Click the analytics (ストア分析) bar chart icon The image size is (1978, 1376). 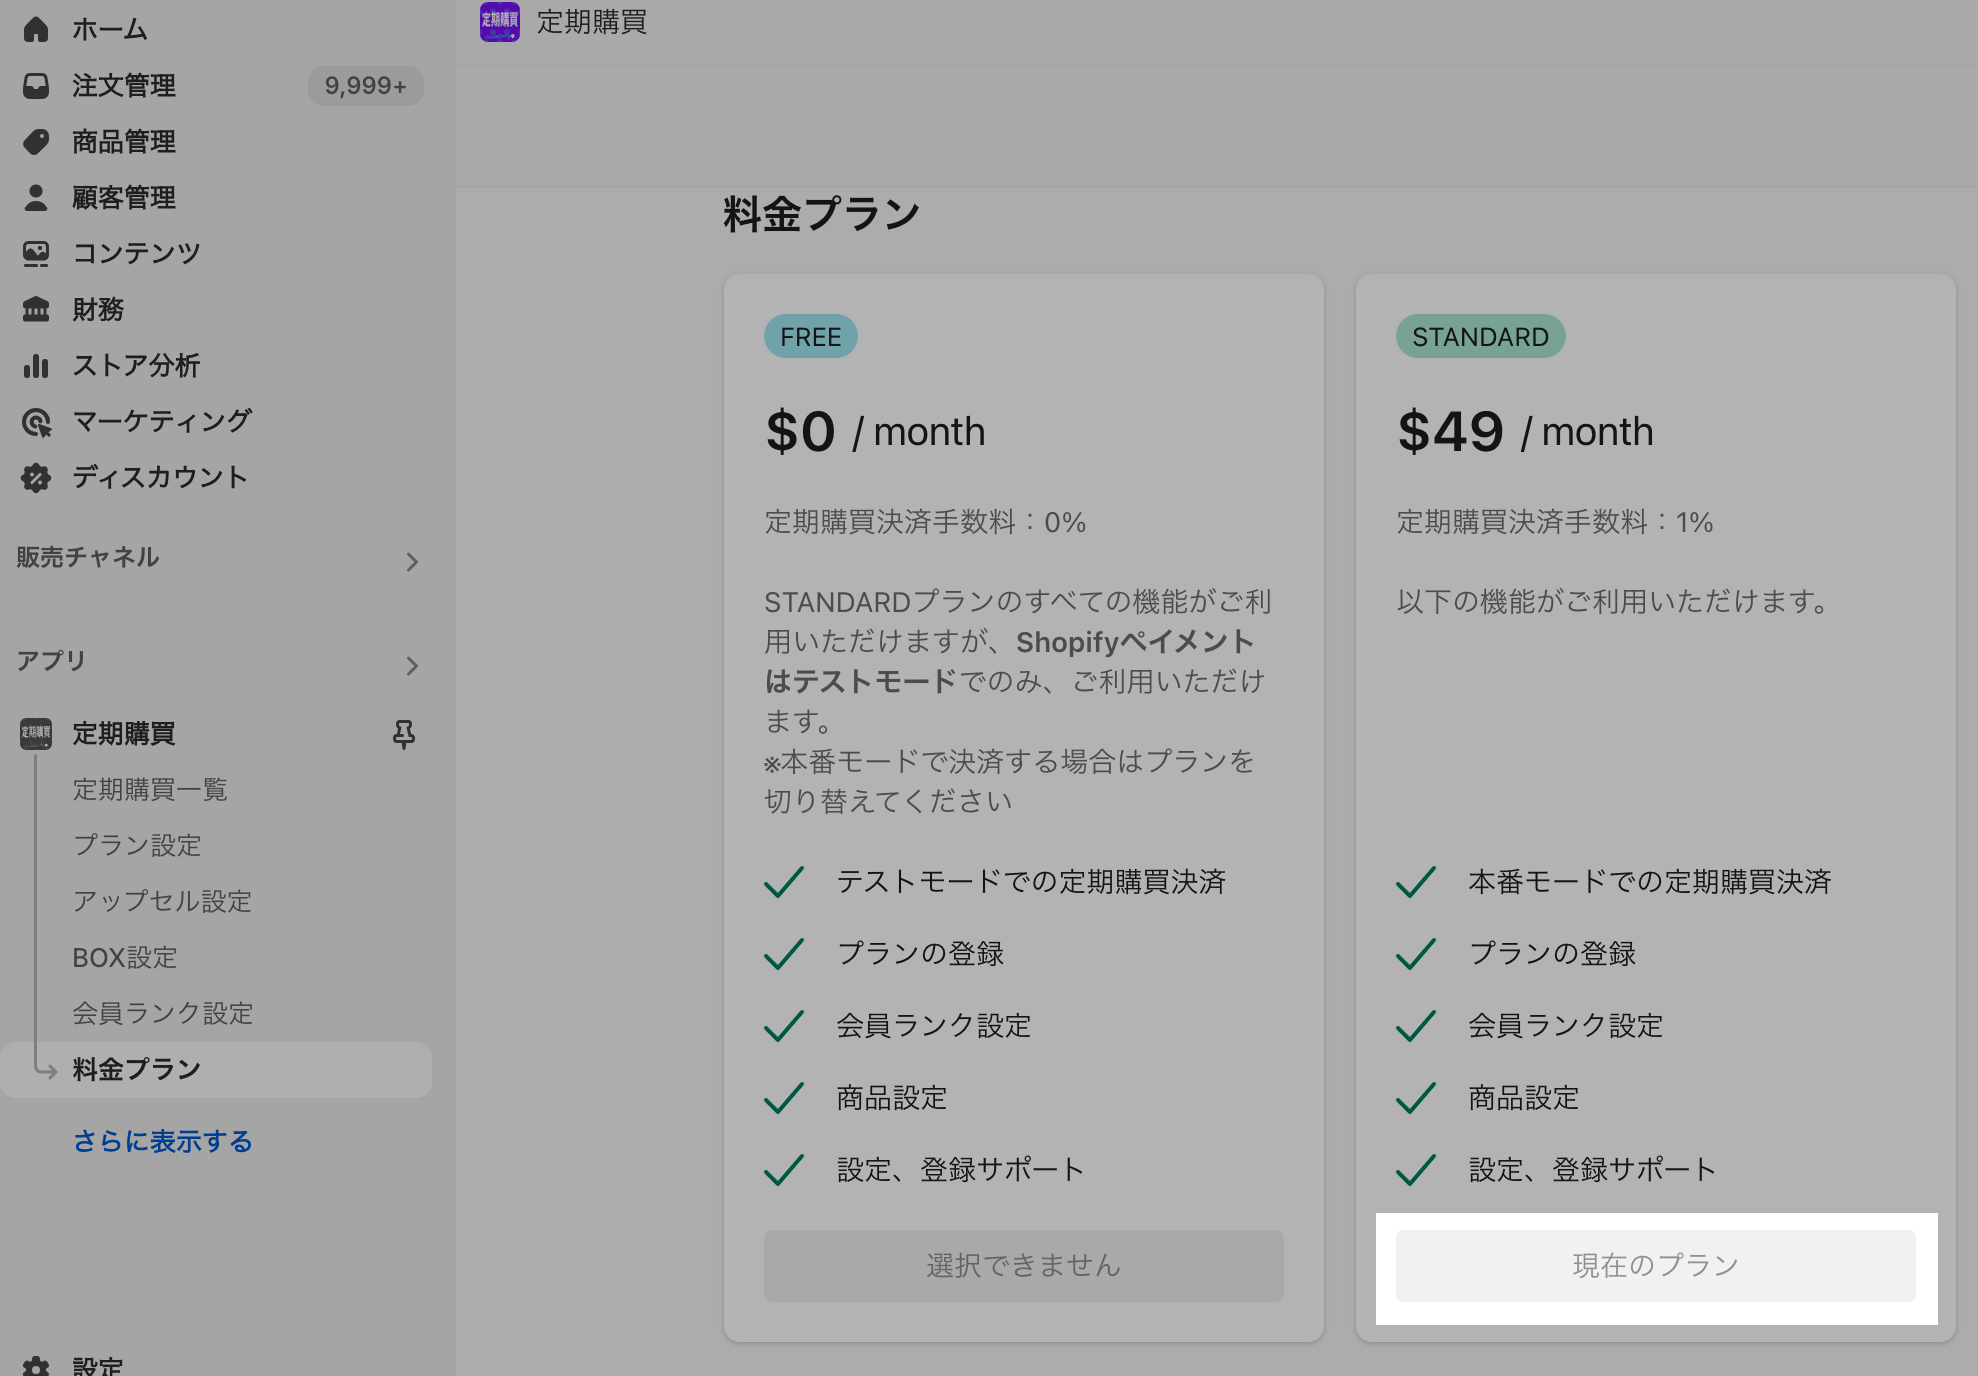[x=36, y=366]
